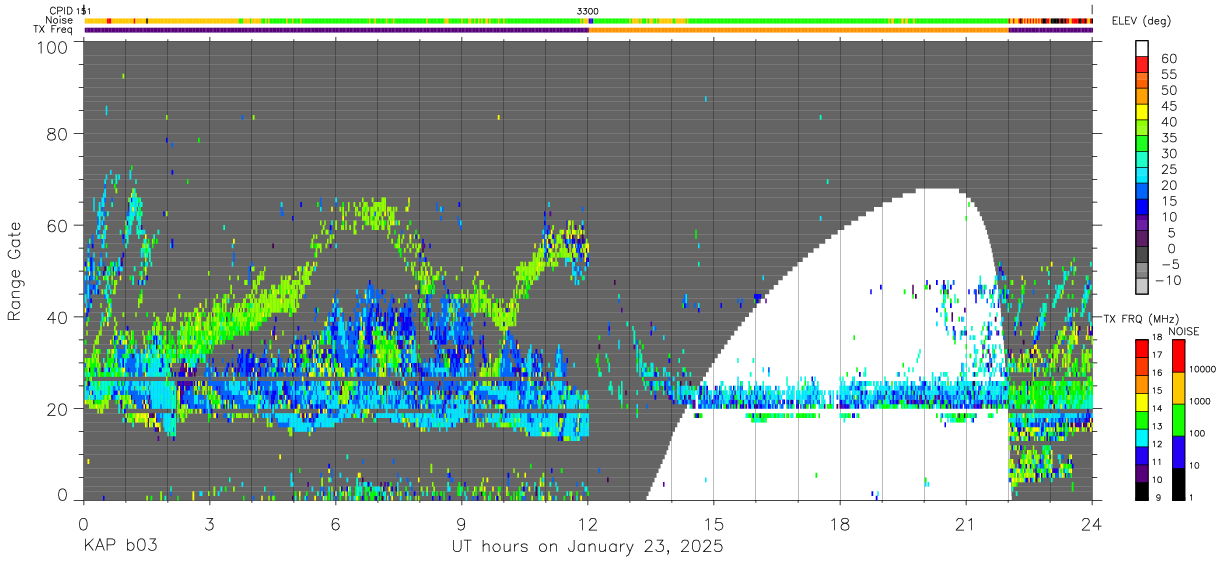Click the '25' value on the ELEV scale
Screen dimensions: 1228x567
pyautogui.click(x=1168, y=170)
